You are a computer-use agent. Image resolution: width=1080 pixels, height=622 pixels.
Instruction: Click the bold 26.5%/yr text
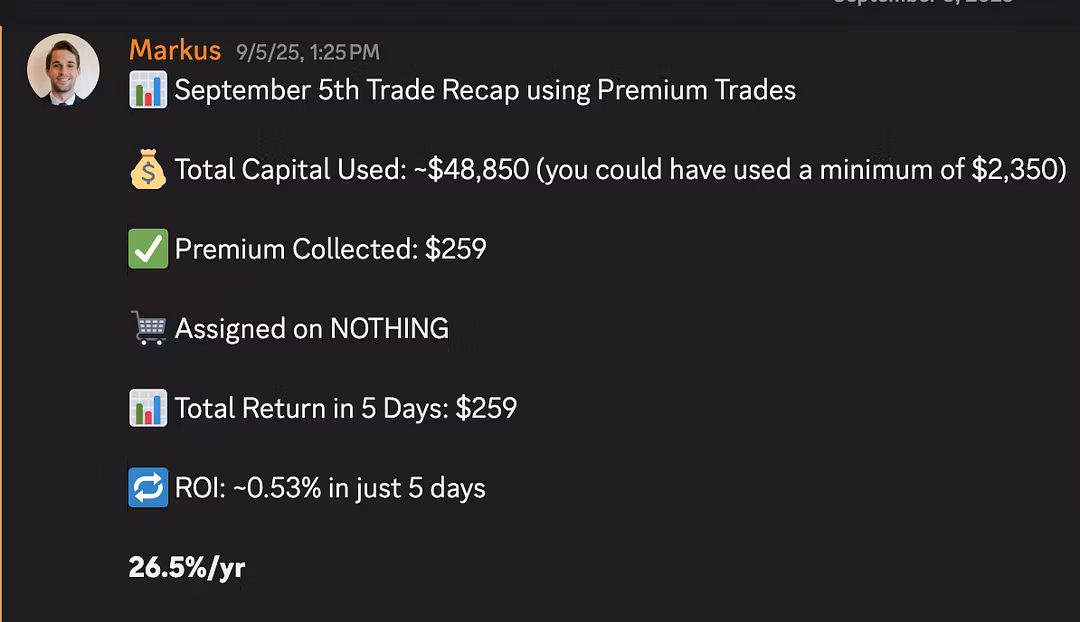pos(187,568)
